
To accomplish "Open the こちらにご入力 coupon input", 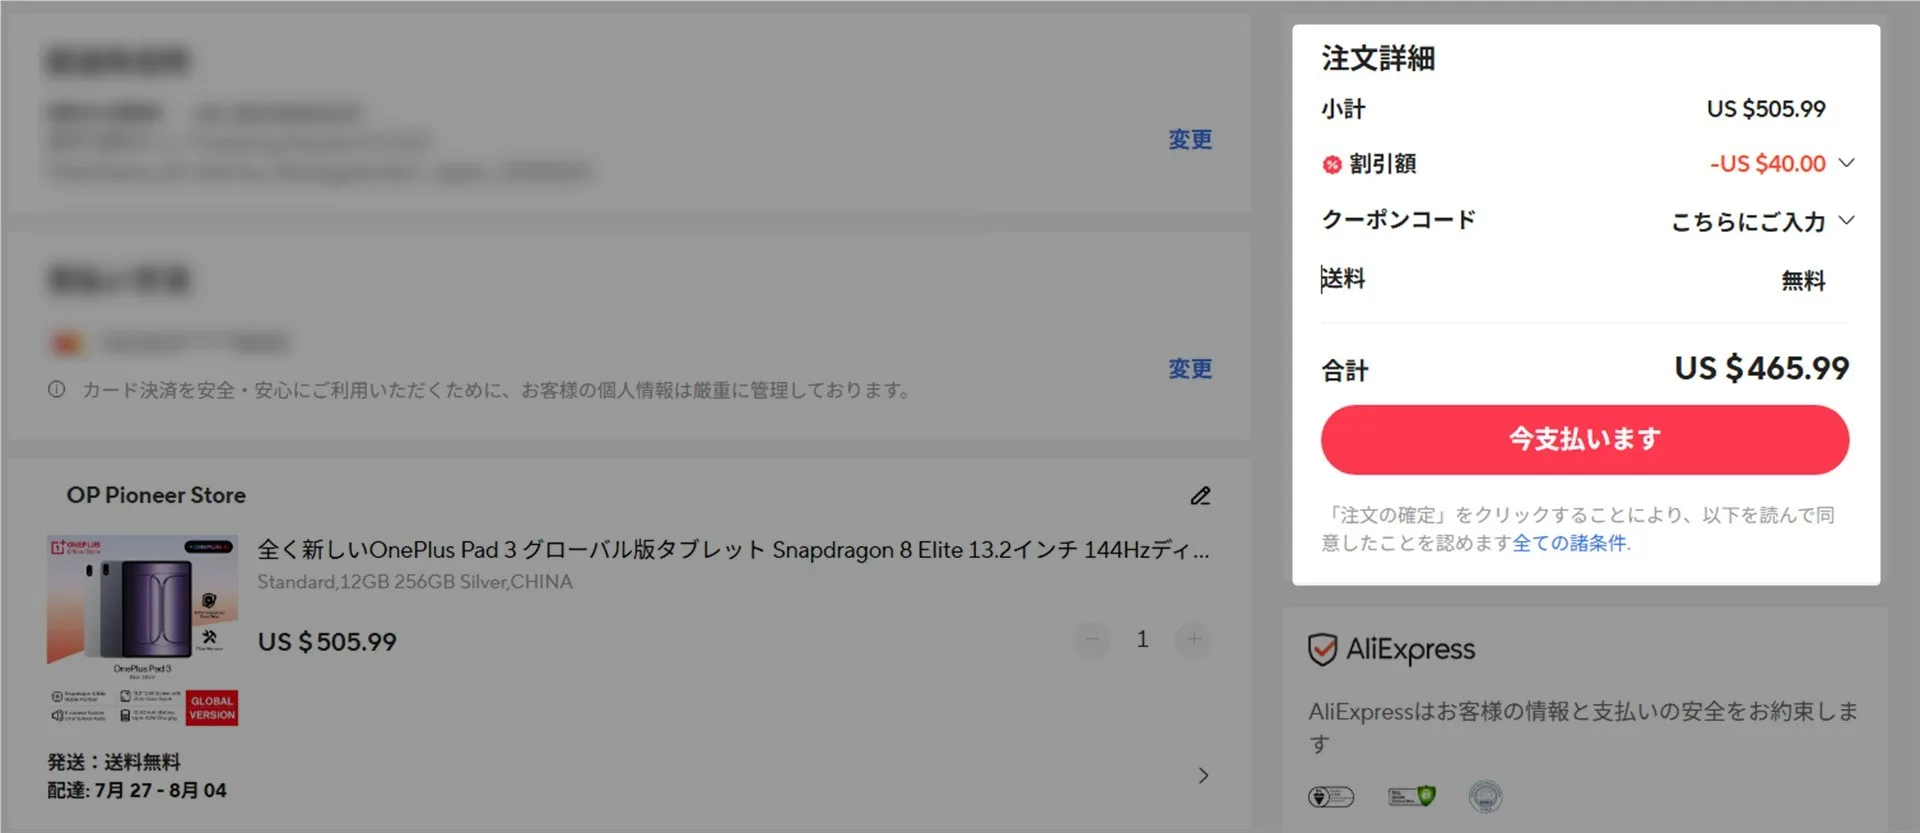I will point(1748,221).
